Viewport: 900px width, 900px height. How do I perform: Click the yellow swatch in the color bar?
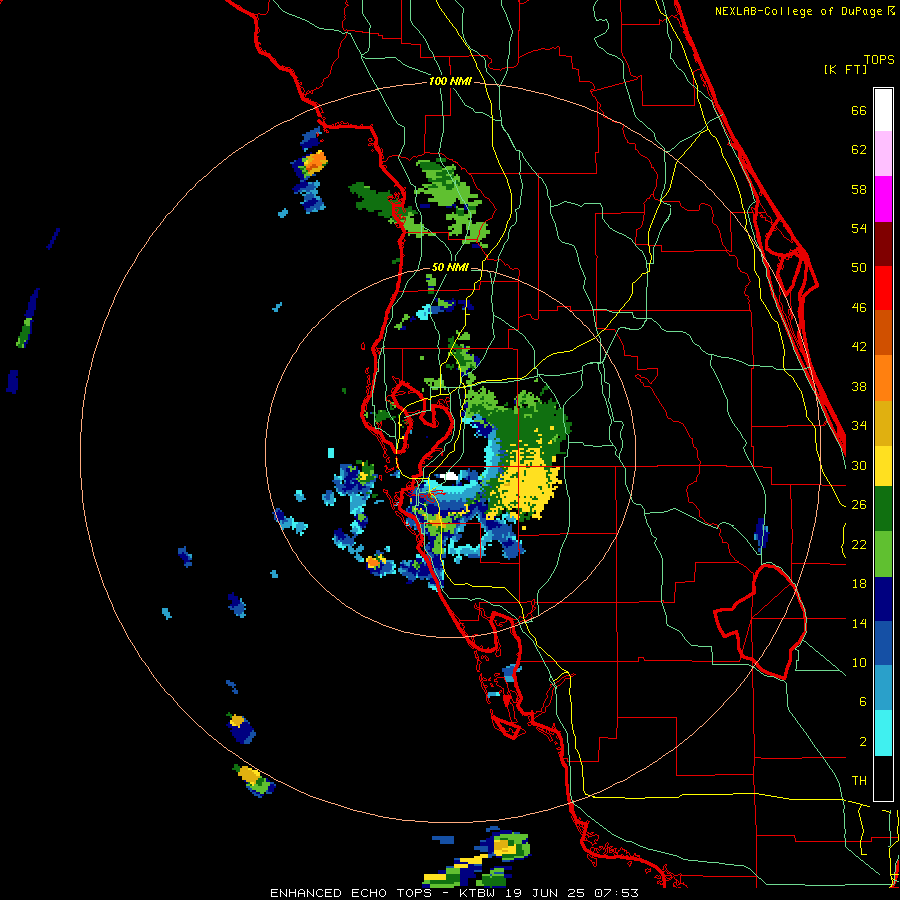point(883,465)
